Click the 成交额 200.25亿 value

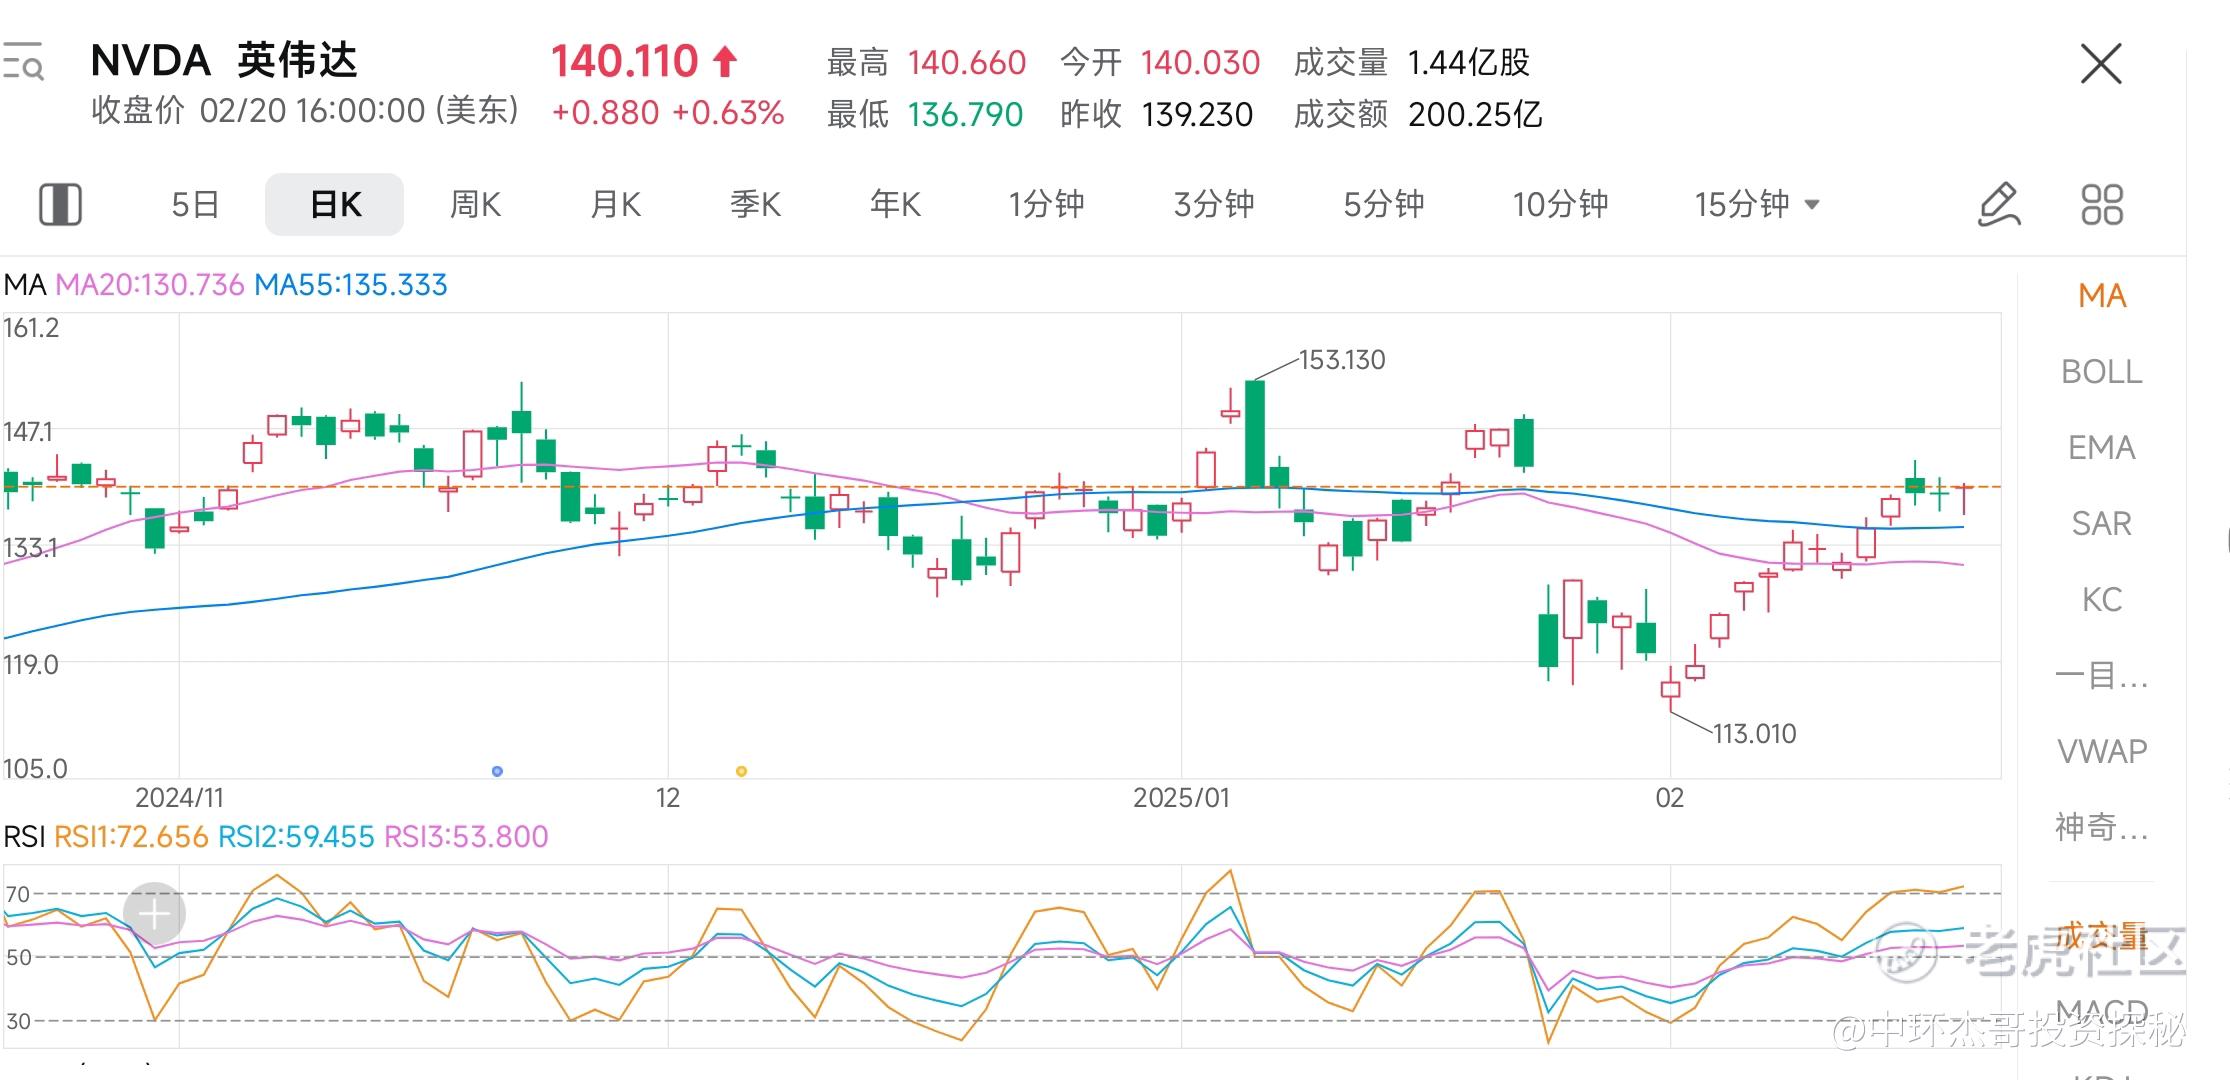pos(1475,115)
